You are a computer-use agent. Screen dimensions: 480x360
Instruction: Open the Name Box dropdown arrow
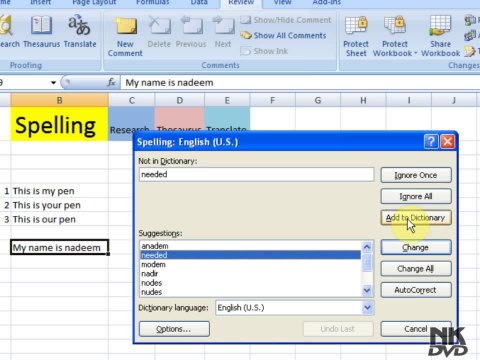53,83
